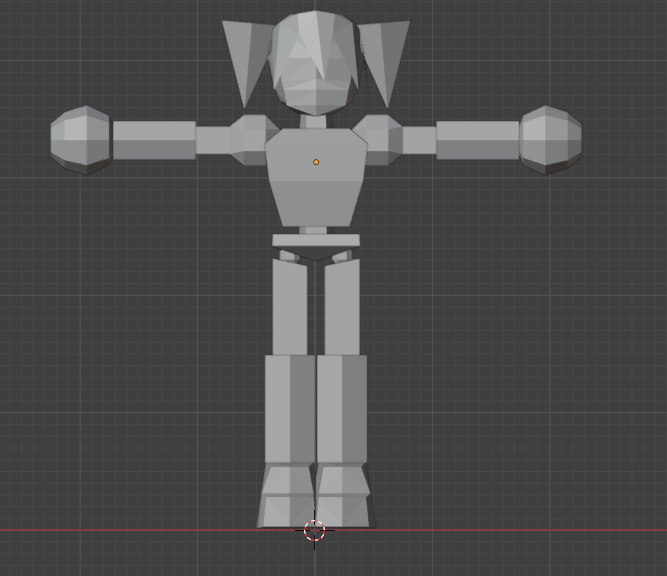Click the spherical hand on the left side
The height and width of the screenshot is (576, 667).
(82, 140)
